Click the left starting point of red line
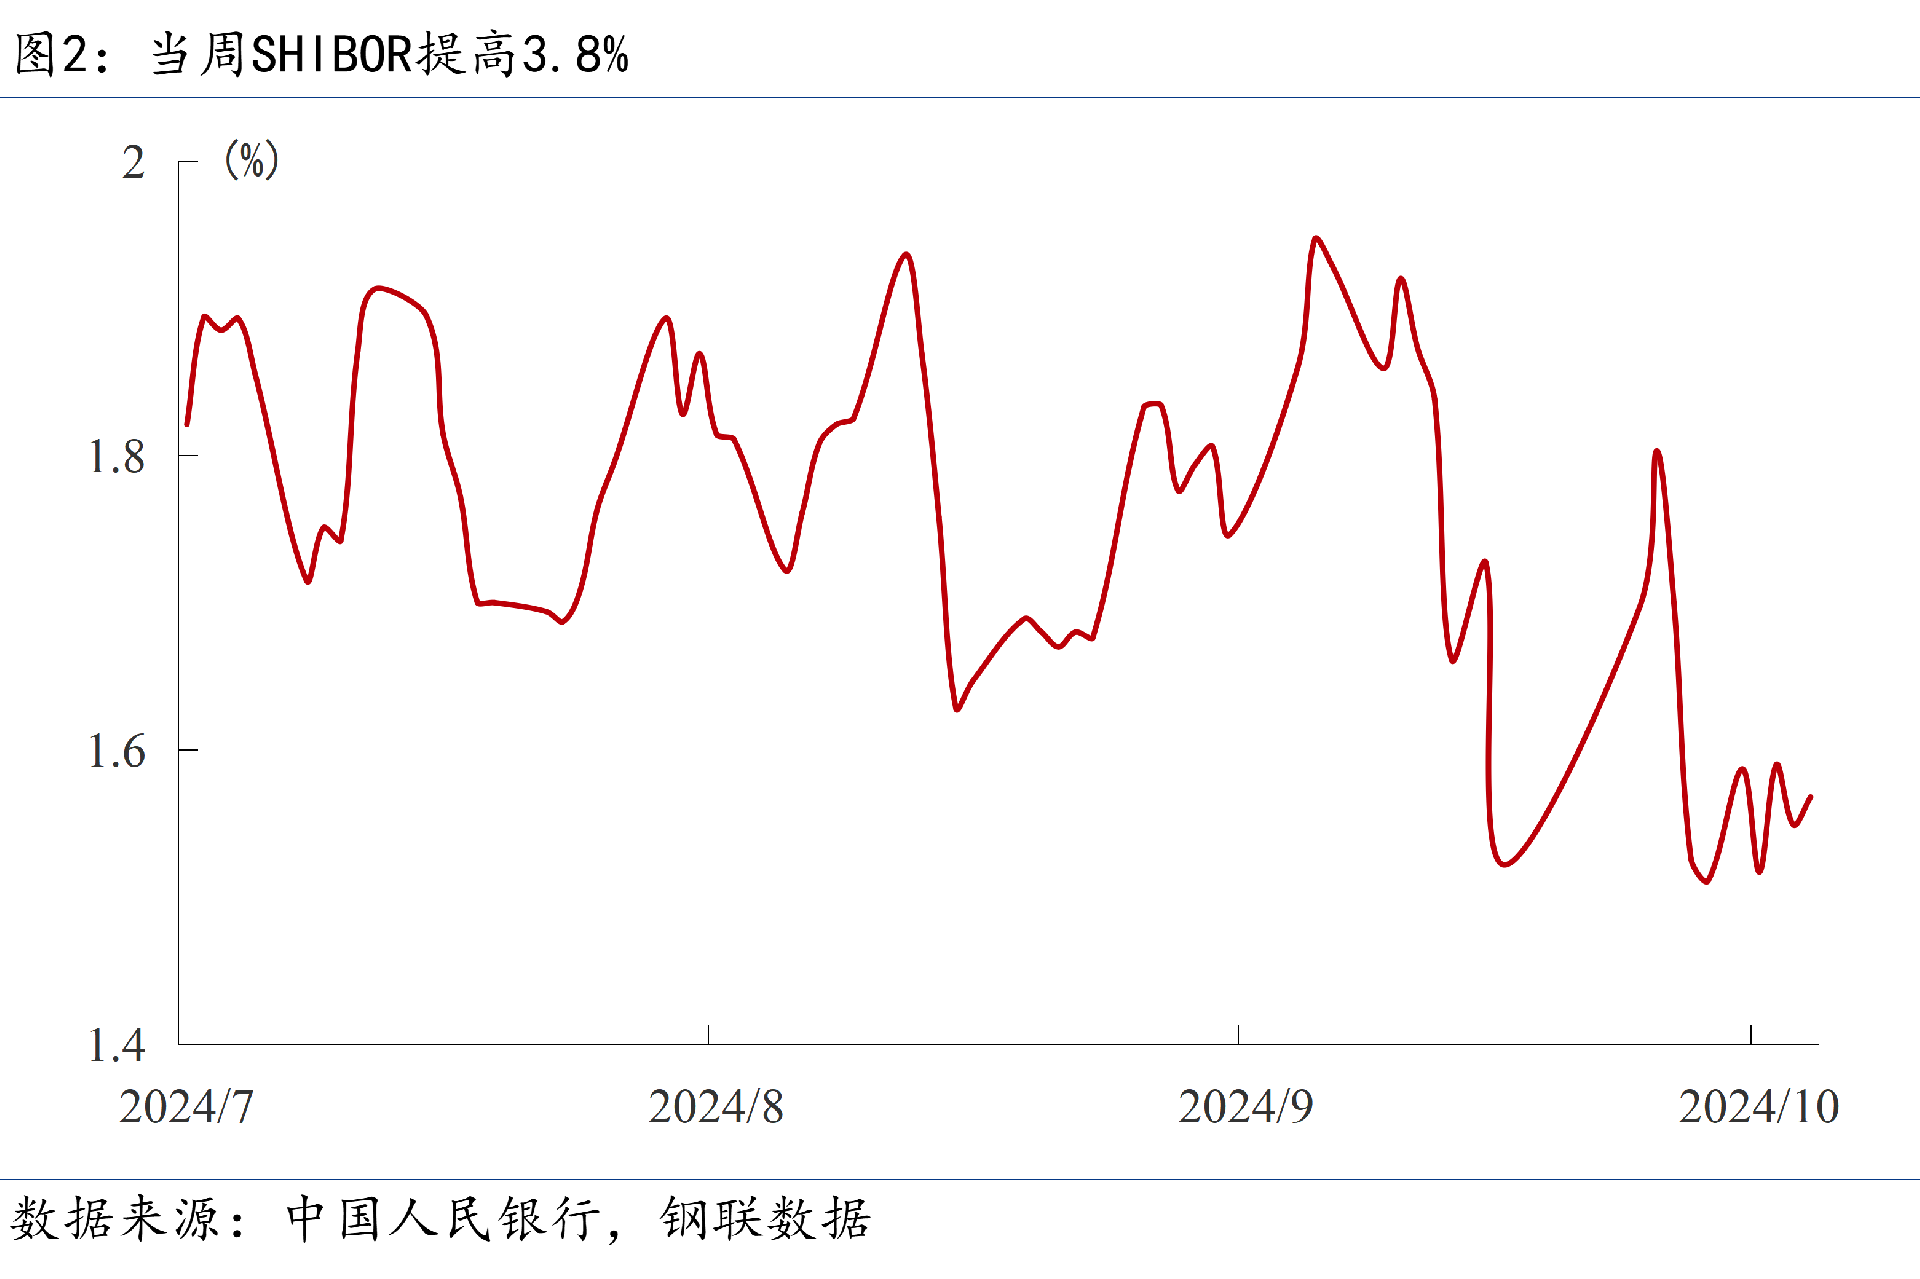The height and width of the screenshot is (1279, 1920). 187,425
